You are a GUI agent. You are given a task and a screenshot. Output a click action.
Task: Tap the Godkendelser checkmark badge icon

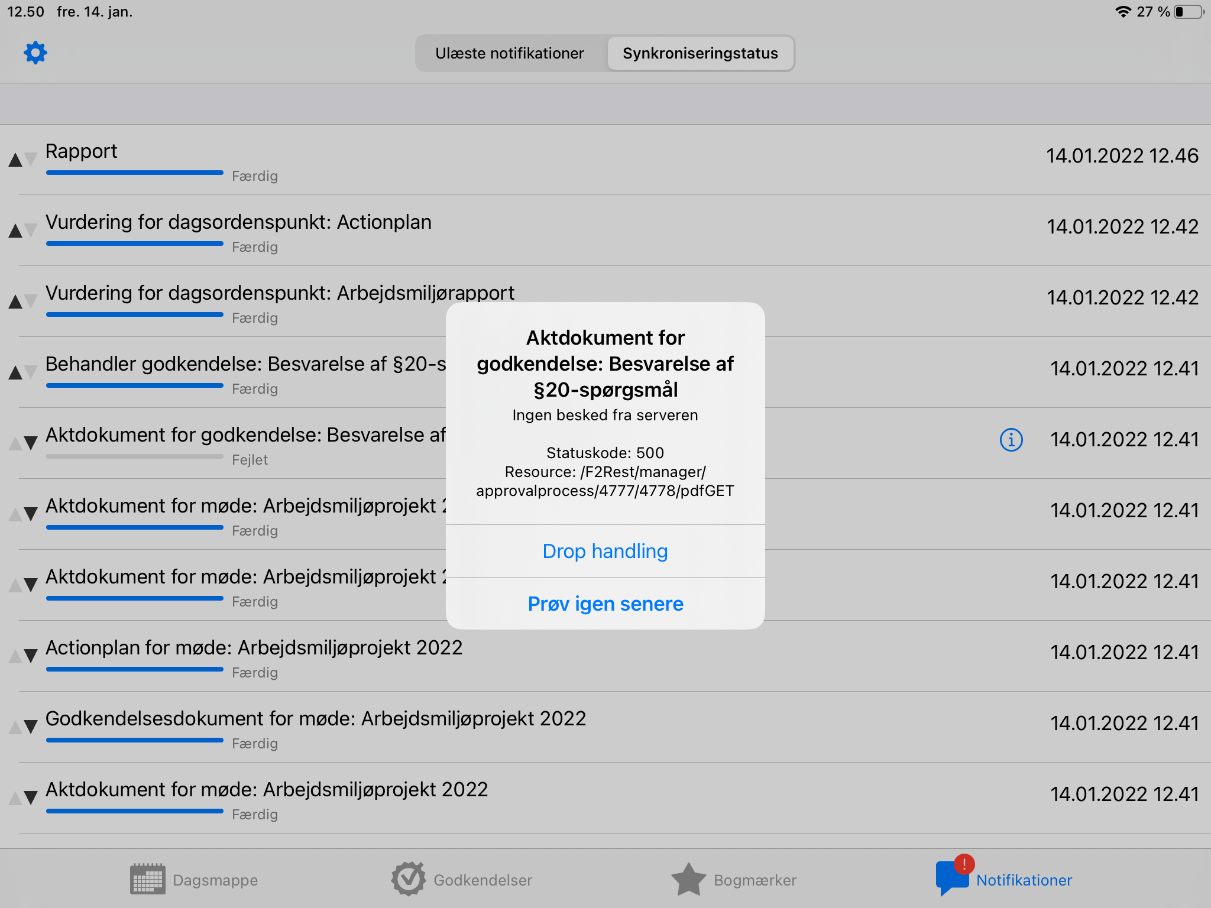(x=408, y=880)
